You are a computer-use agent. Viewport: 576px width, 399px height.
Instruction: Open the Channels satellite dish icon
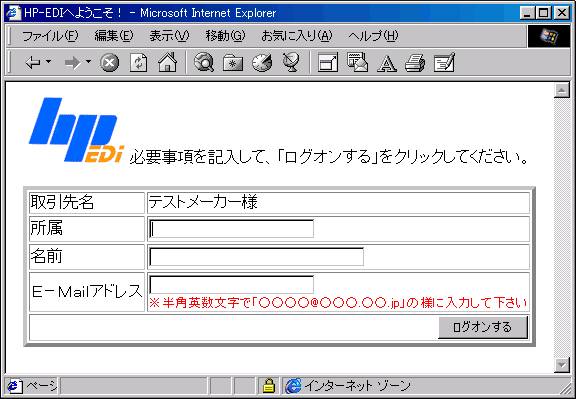coord(291,62)
